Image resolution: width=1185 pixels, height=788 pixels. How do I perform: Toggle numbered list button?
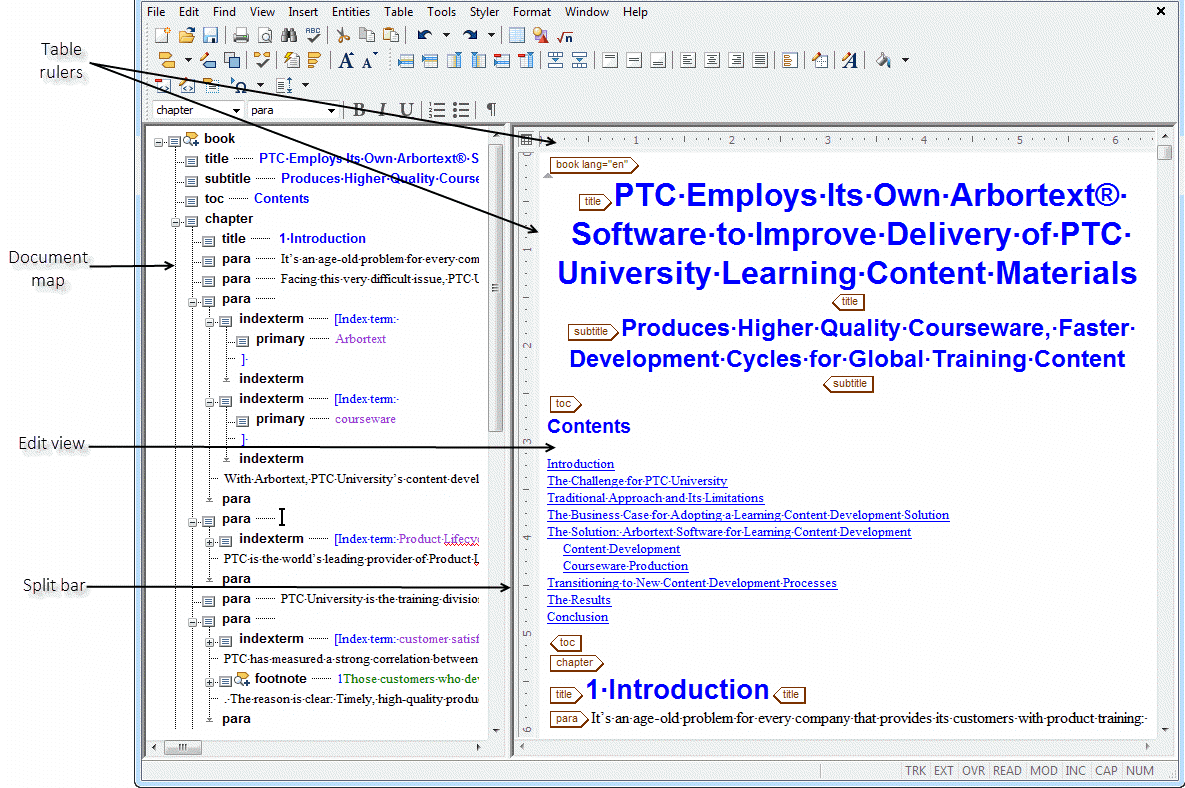point(437,110)
